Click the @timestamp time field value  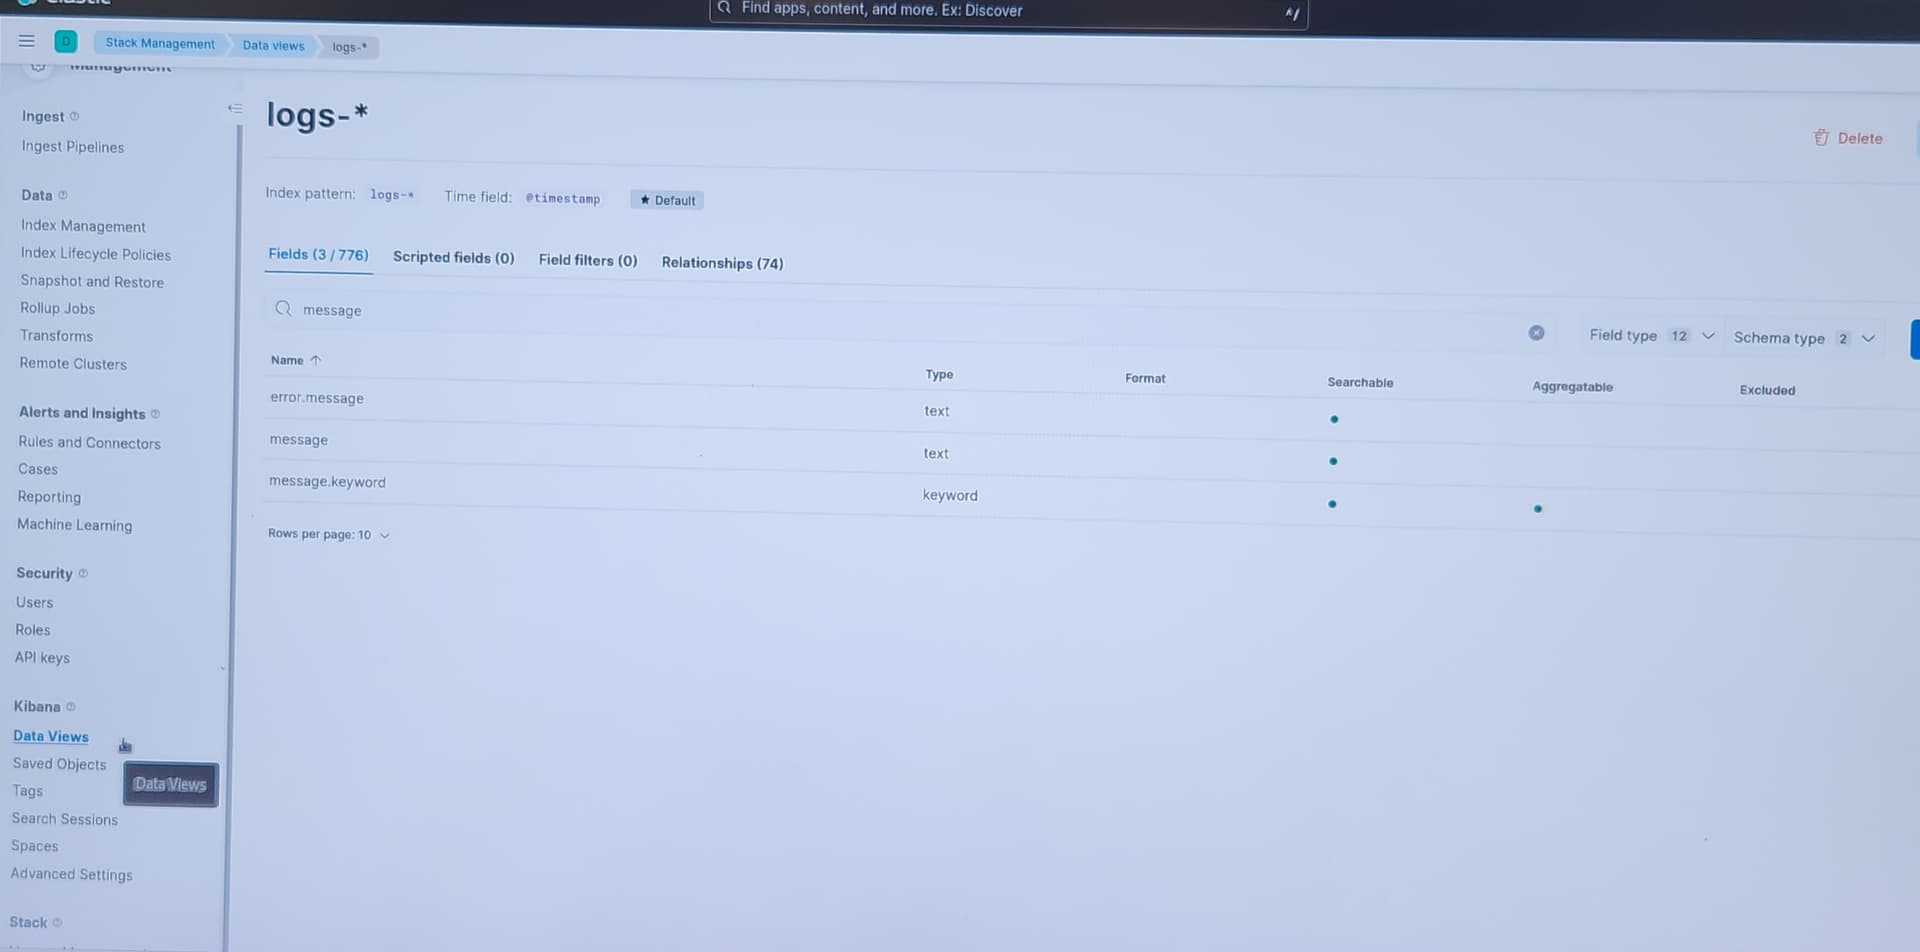(563, 198)
